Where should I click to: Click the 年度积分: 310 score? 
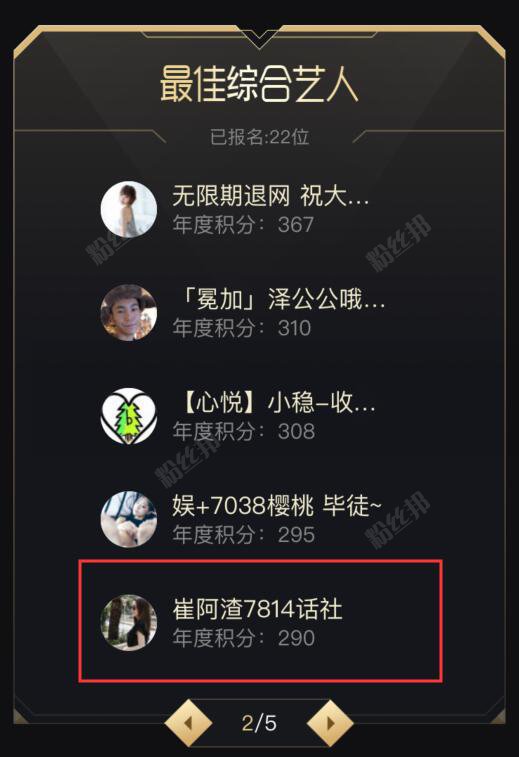tap(241, 328)
